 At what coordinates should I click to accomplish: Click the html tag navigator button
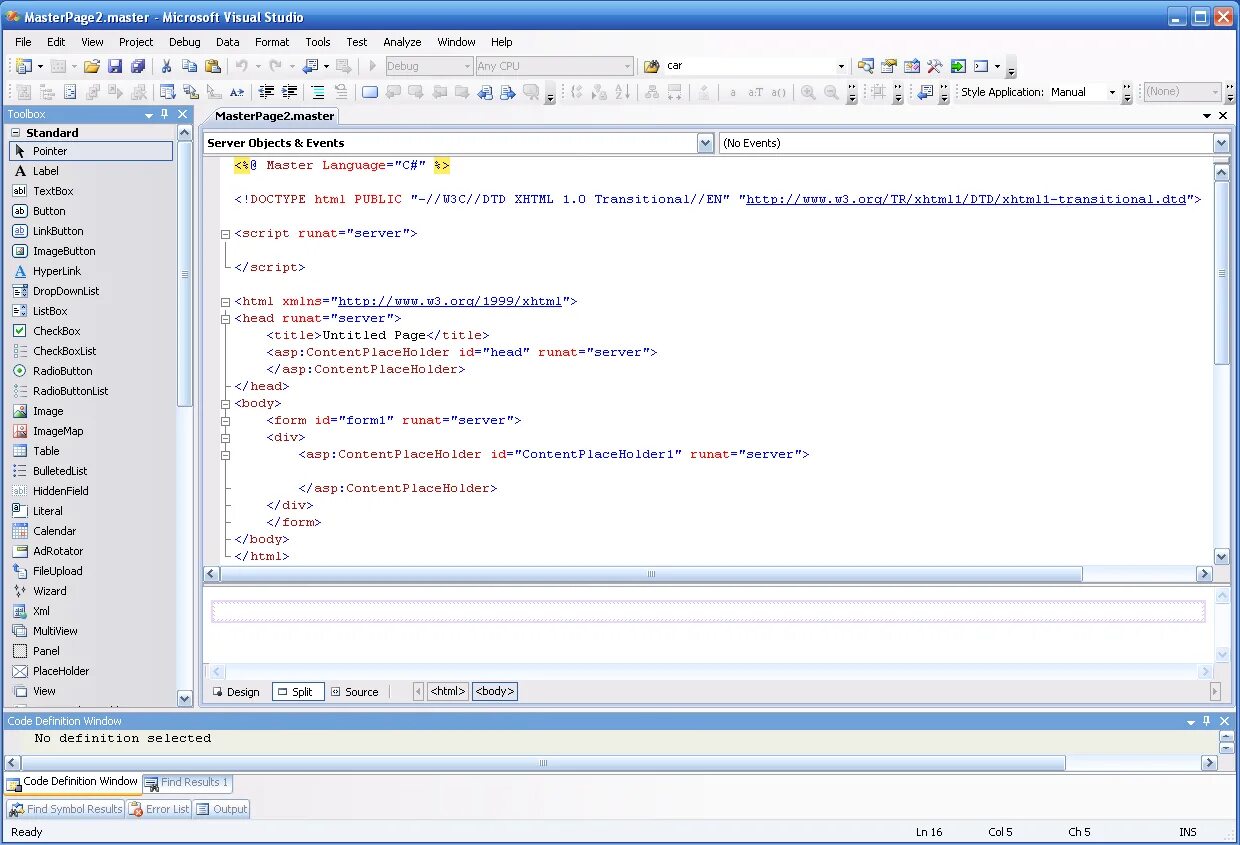coord(448,691)
